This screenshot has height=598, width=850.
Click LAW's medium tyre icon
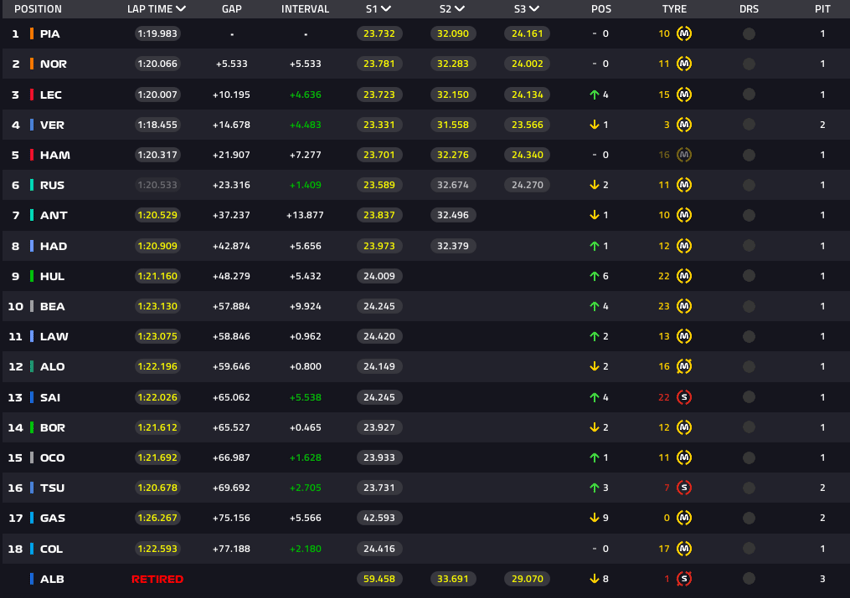[x=684, y=336]
